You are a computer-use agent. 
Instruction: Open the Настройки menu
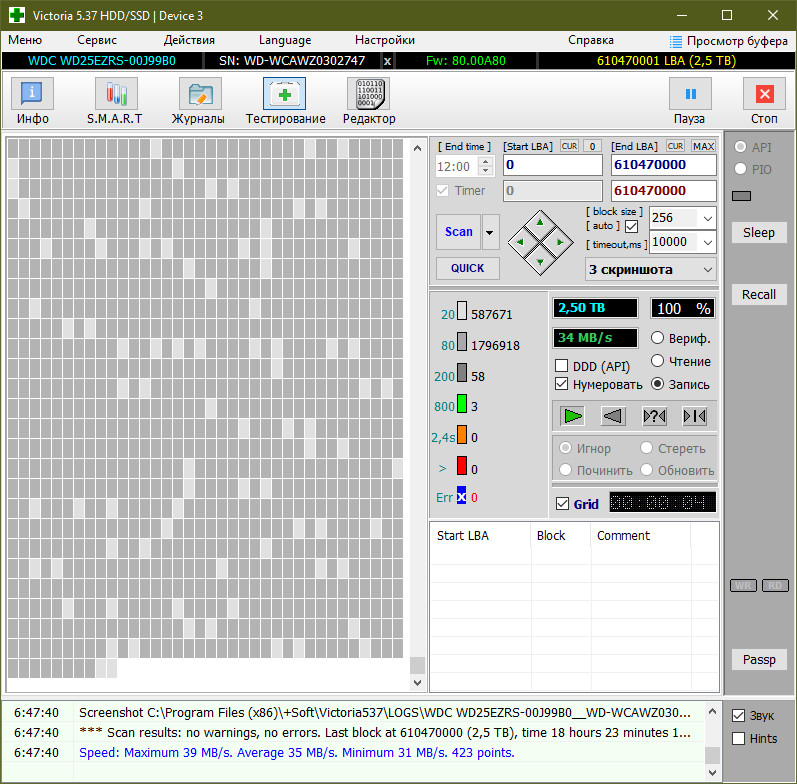(385, 40)
